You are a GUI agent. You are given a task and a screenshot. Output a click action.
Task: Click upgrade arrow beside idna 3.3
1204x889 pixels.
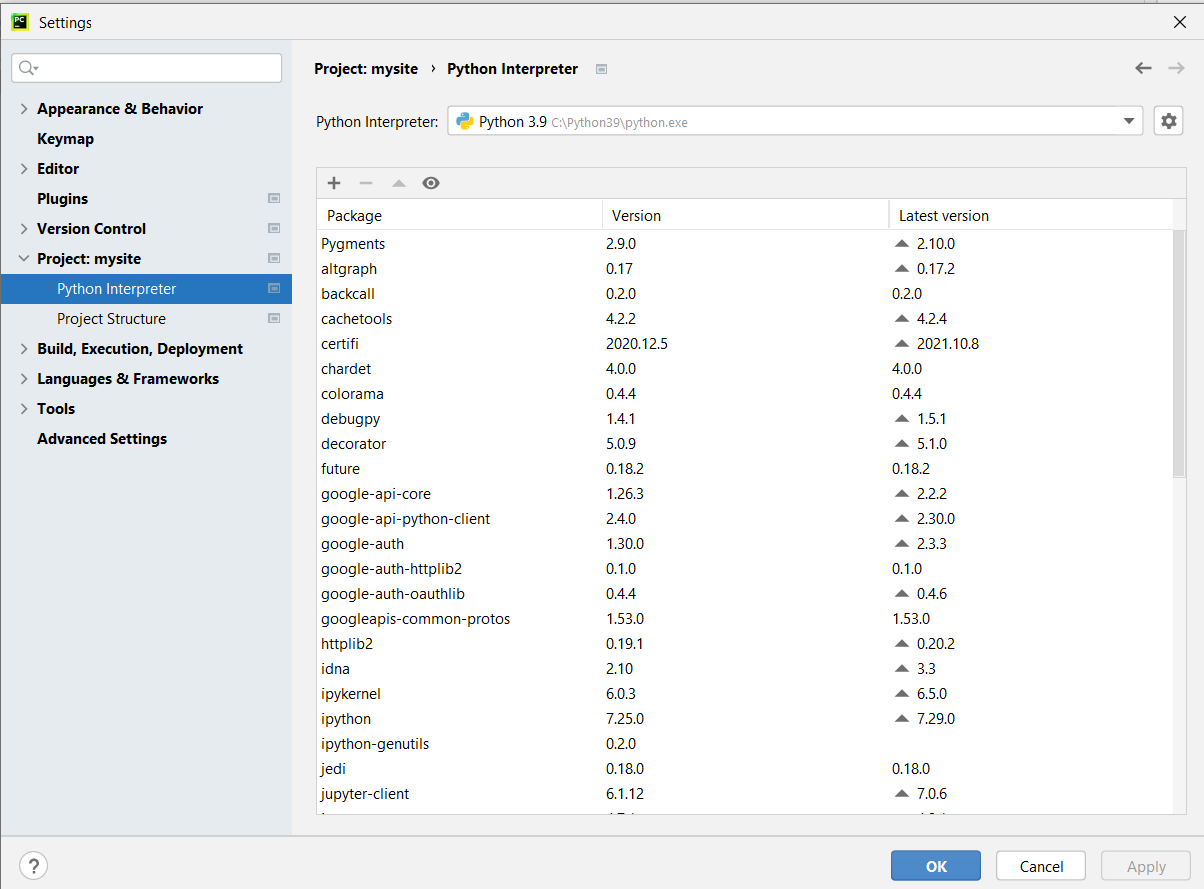click(x=901, y=669)
